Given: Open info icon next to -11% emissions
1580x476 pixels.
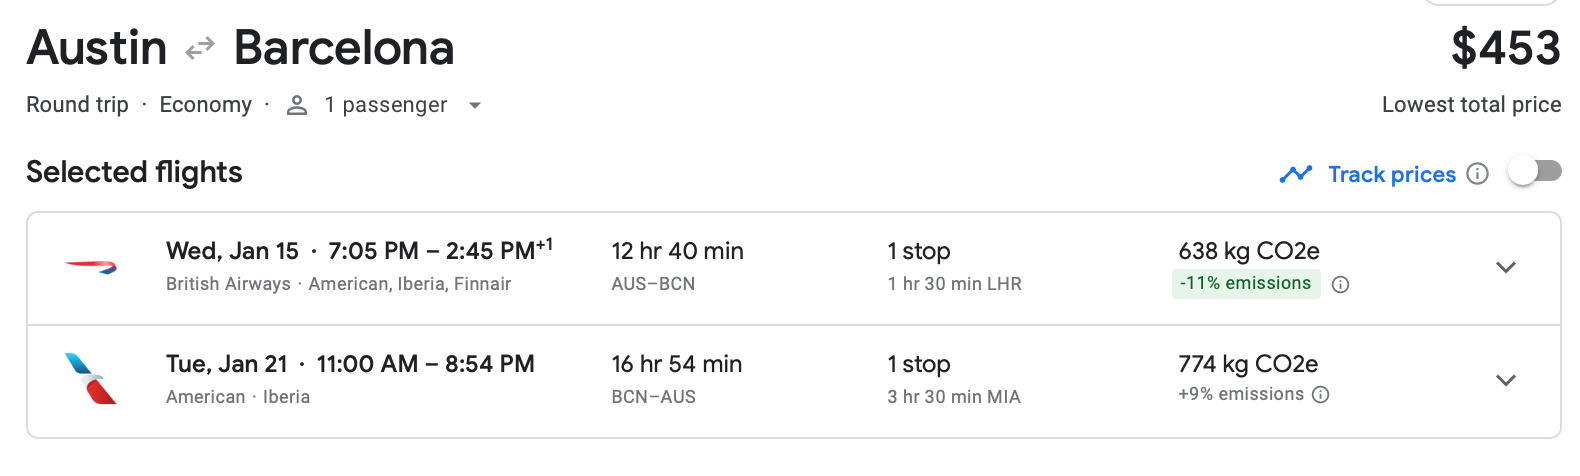Looking at the screenshot, I should point(1341,284).
